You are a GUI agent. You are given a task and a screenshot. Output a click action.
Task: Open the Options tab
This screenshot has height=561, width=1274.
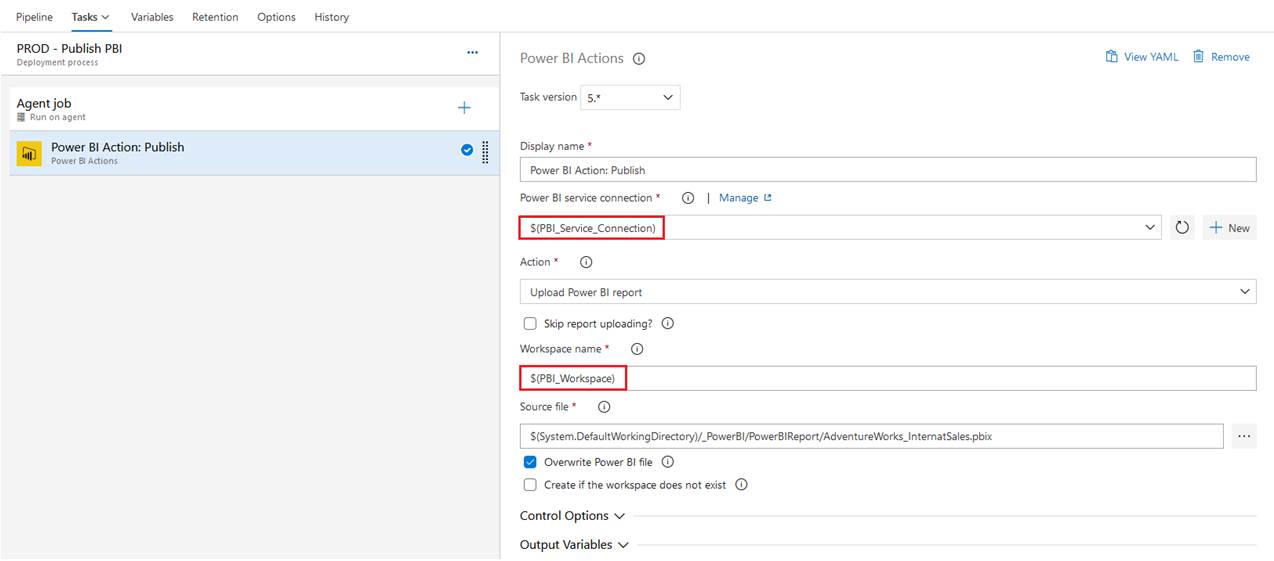(276, 17)
